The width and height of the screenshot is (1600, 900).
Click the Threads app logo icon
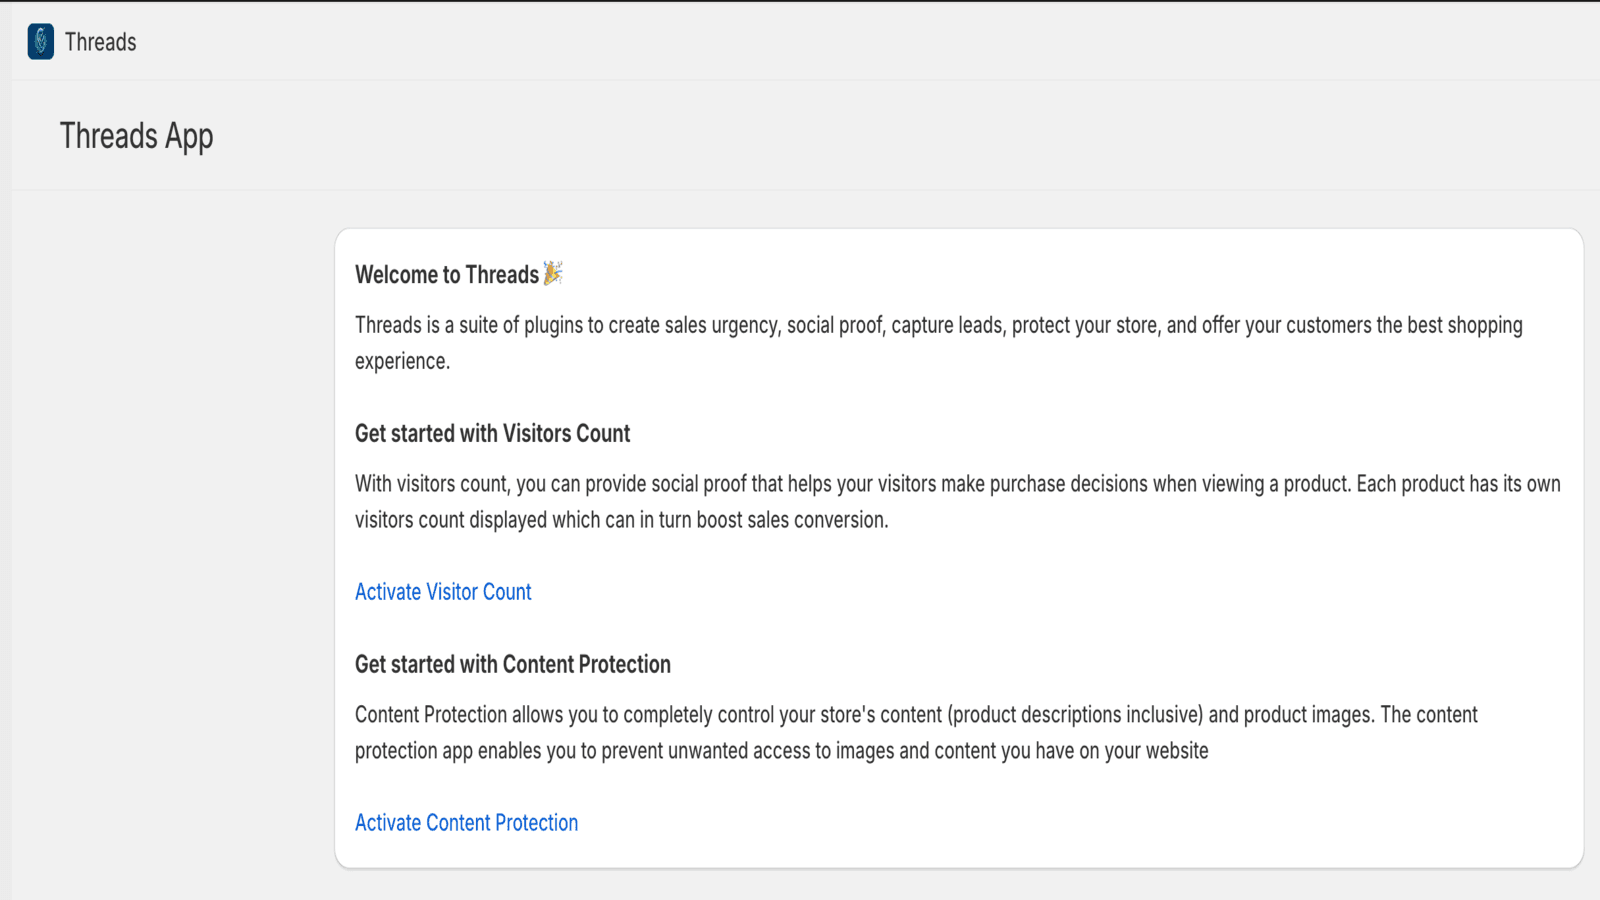click(x=41, y=42)
